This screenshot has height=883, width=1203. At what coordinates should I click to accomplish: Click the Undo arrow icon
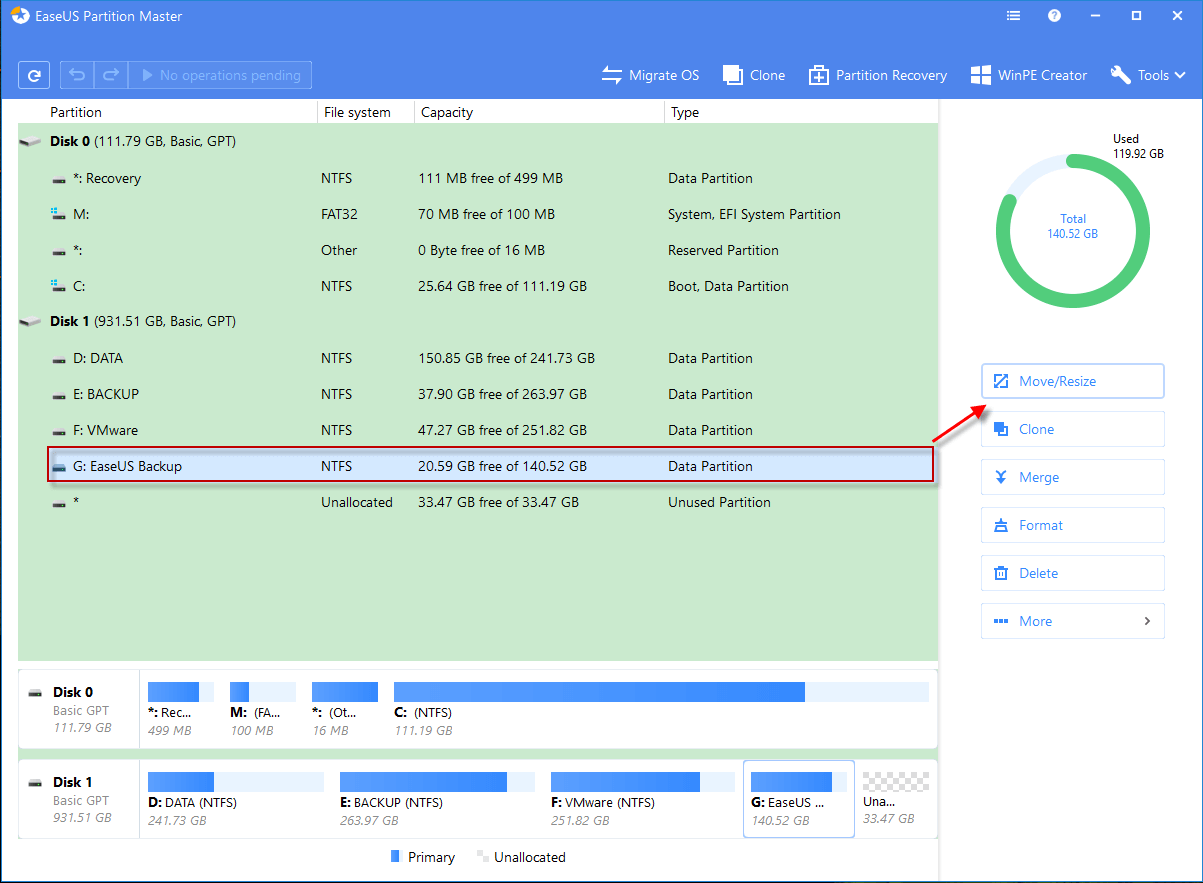pos(78,75)
